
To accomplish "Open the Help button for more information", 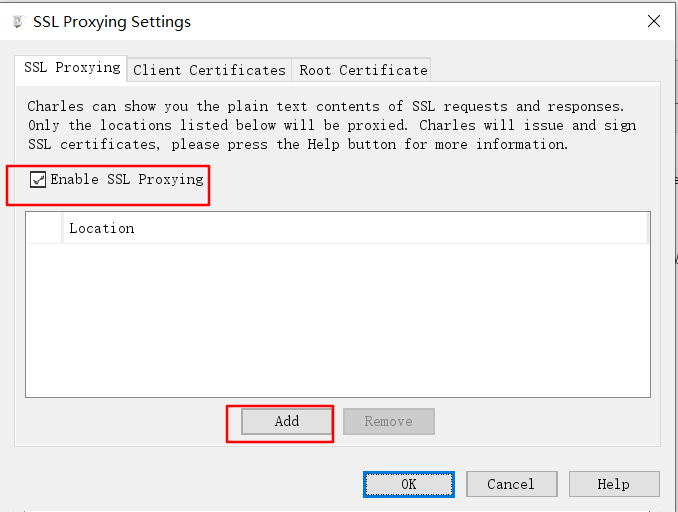I will pyautogui.click(x=613, y=484).
